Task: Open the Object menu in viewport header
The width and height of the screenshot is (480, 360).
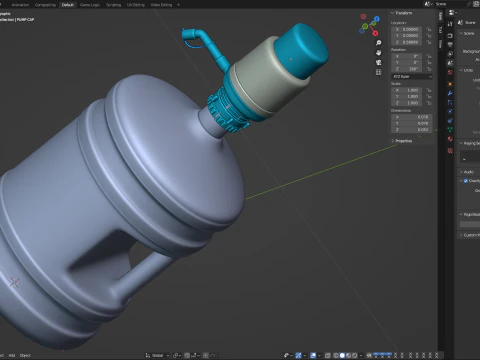Action: pyautogui.click(x=25, y=355)
